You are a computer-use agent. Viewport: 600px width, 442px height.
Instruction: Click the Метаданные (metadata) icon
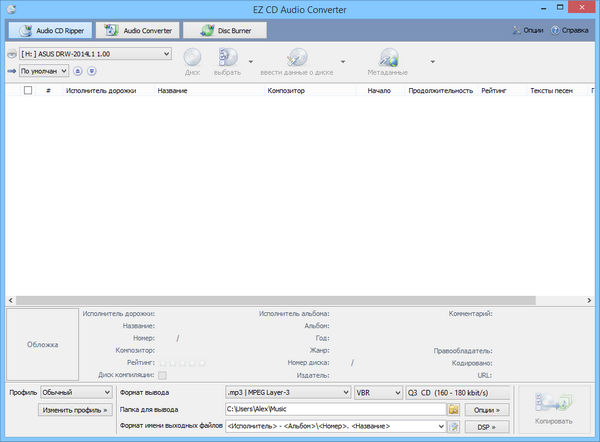391,59
